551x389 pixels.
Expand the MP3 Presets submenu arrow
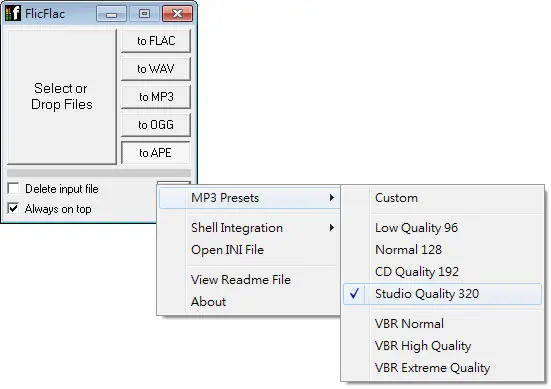(x=332, y=198)
